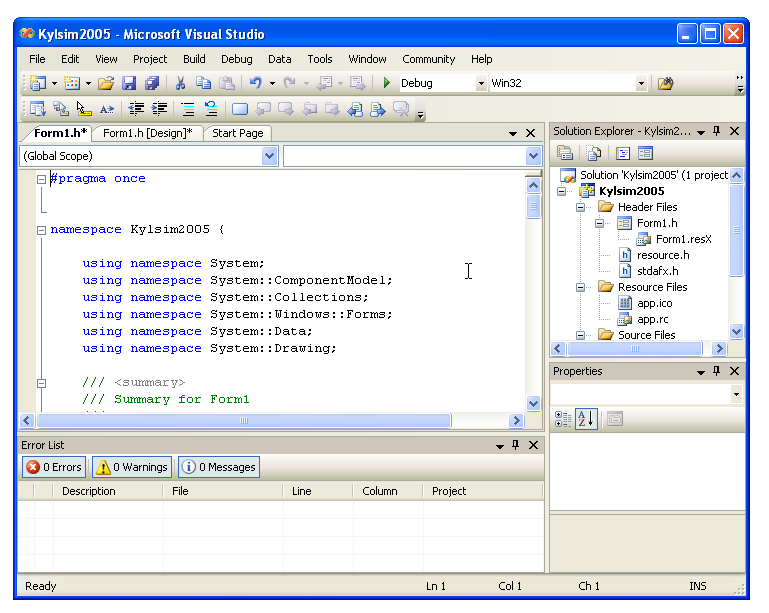
Task: Select the stdafx.h file
Action: [x=657, y=271]
